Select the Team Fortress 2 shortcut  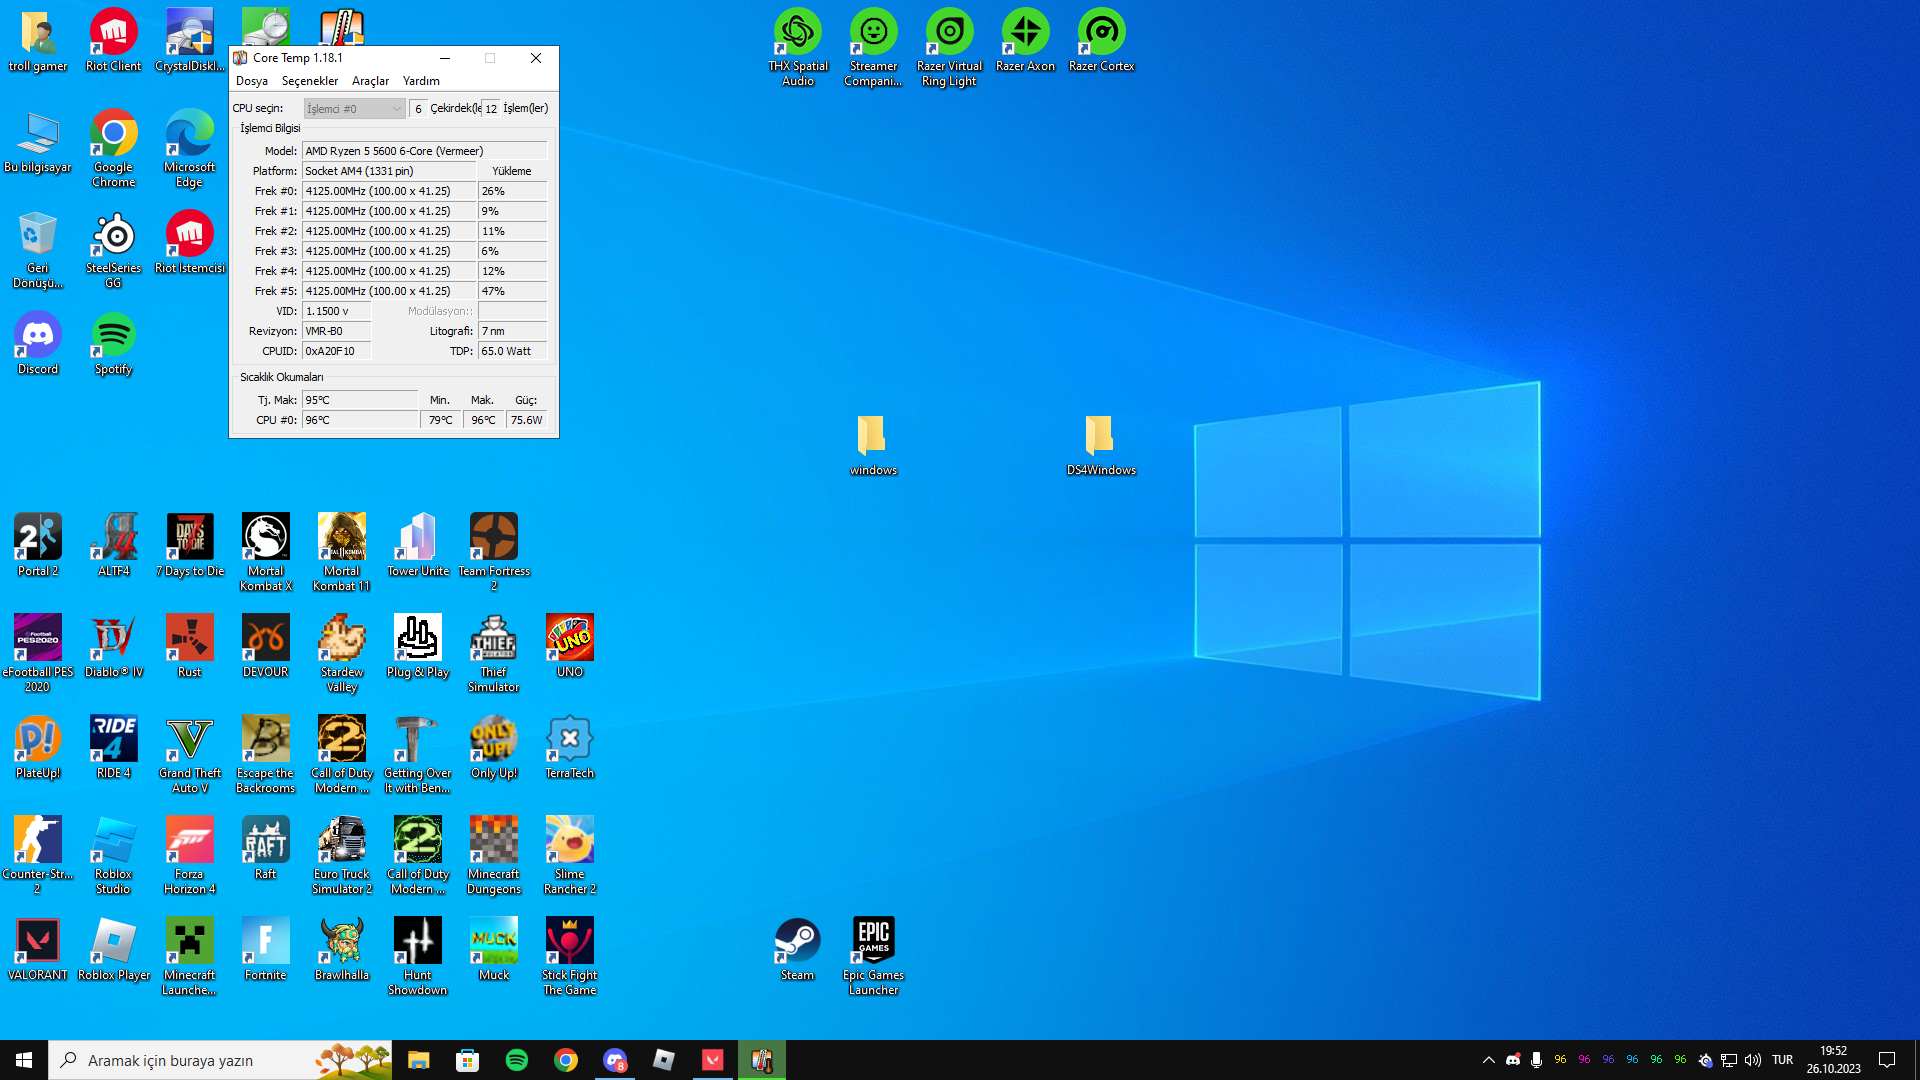(x=494, y=552)
